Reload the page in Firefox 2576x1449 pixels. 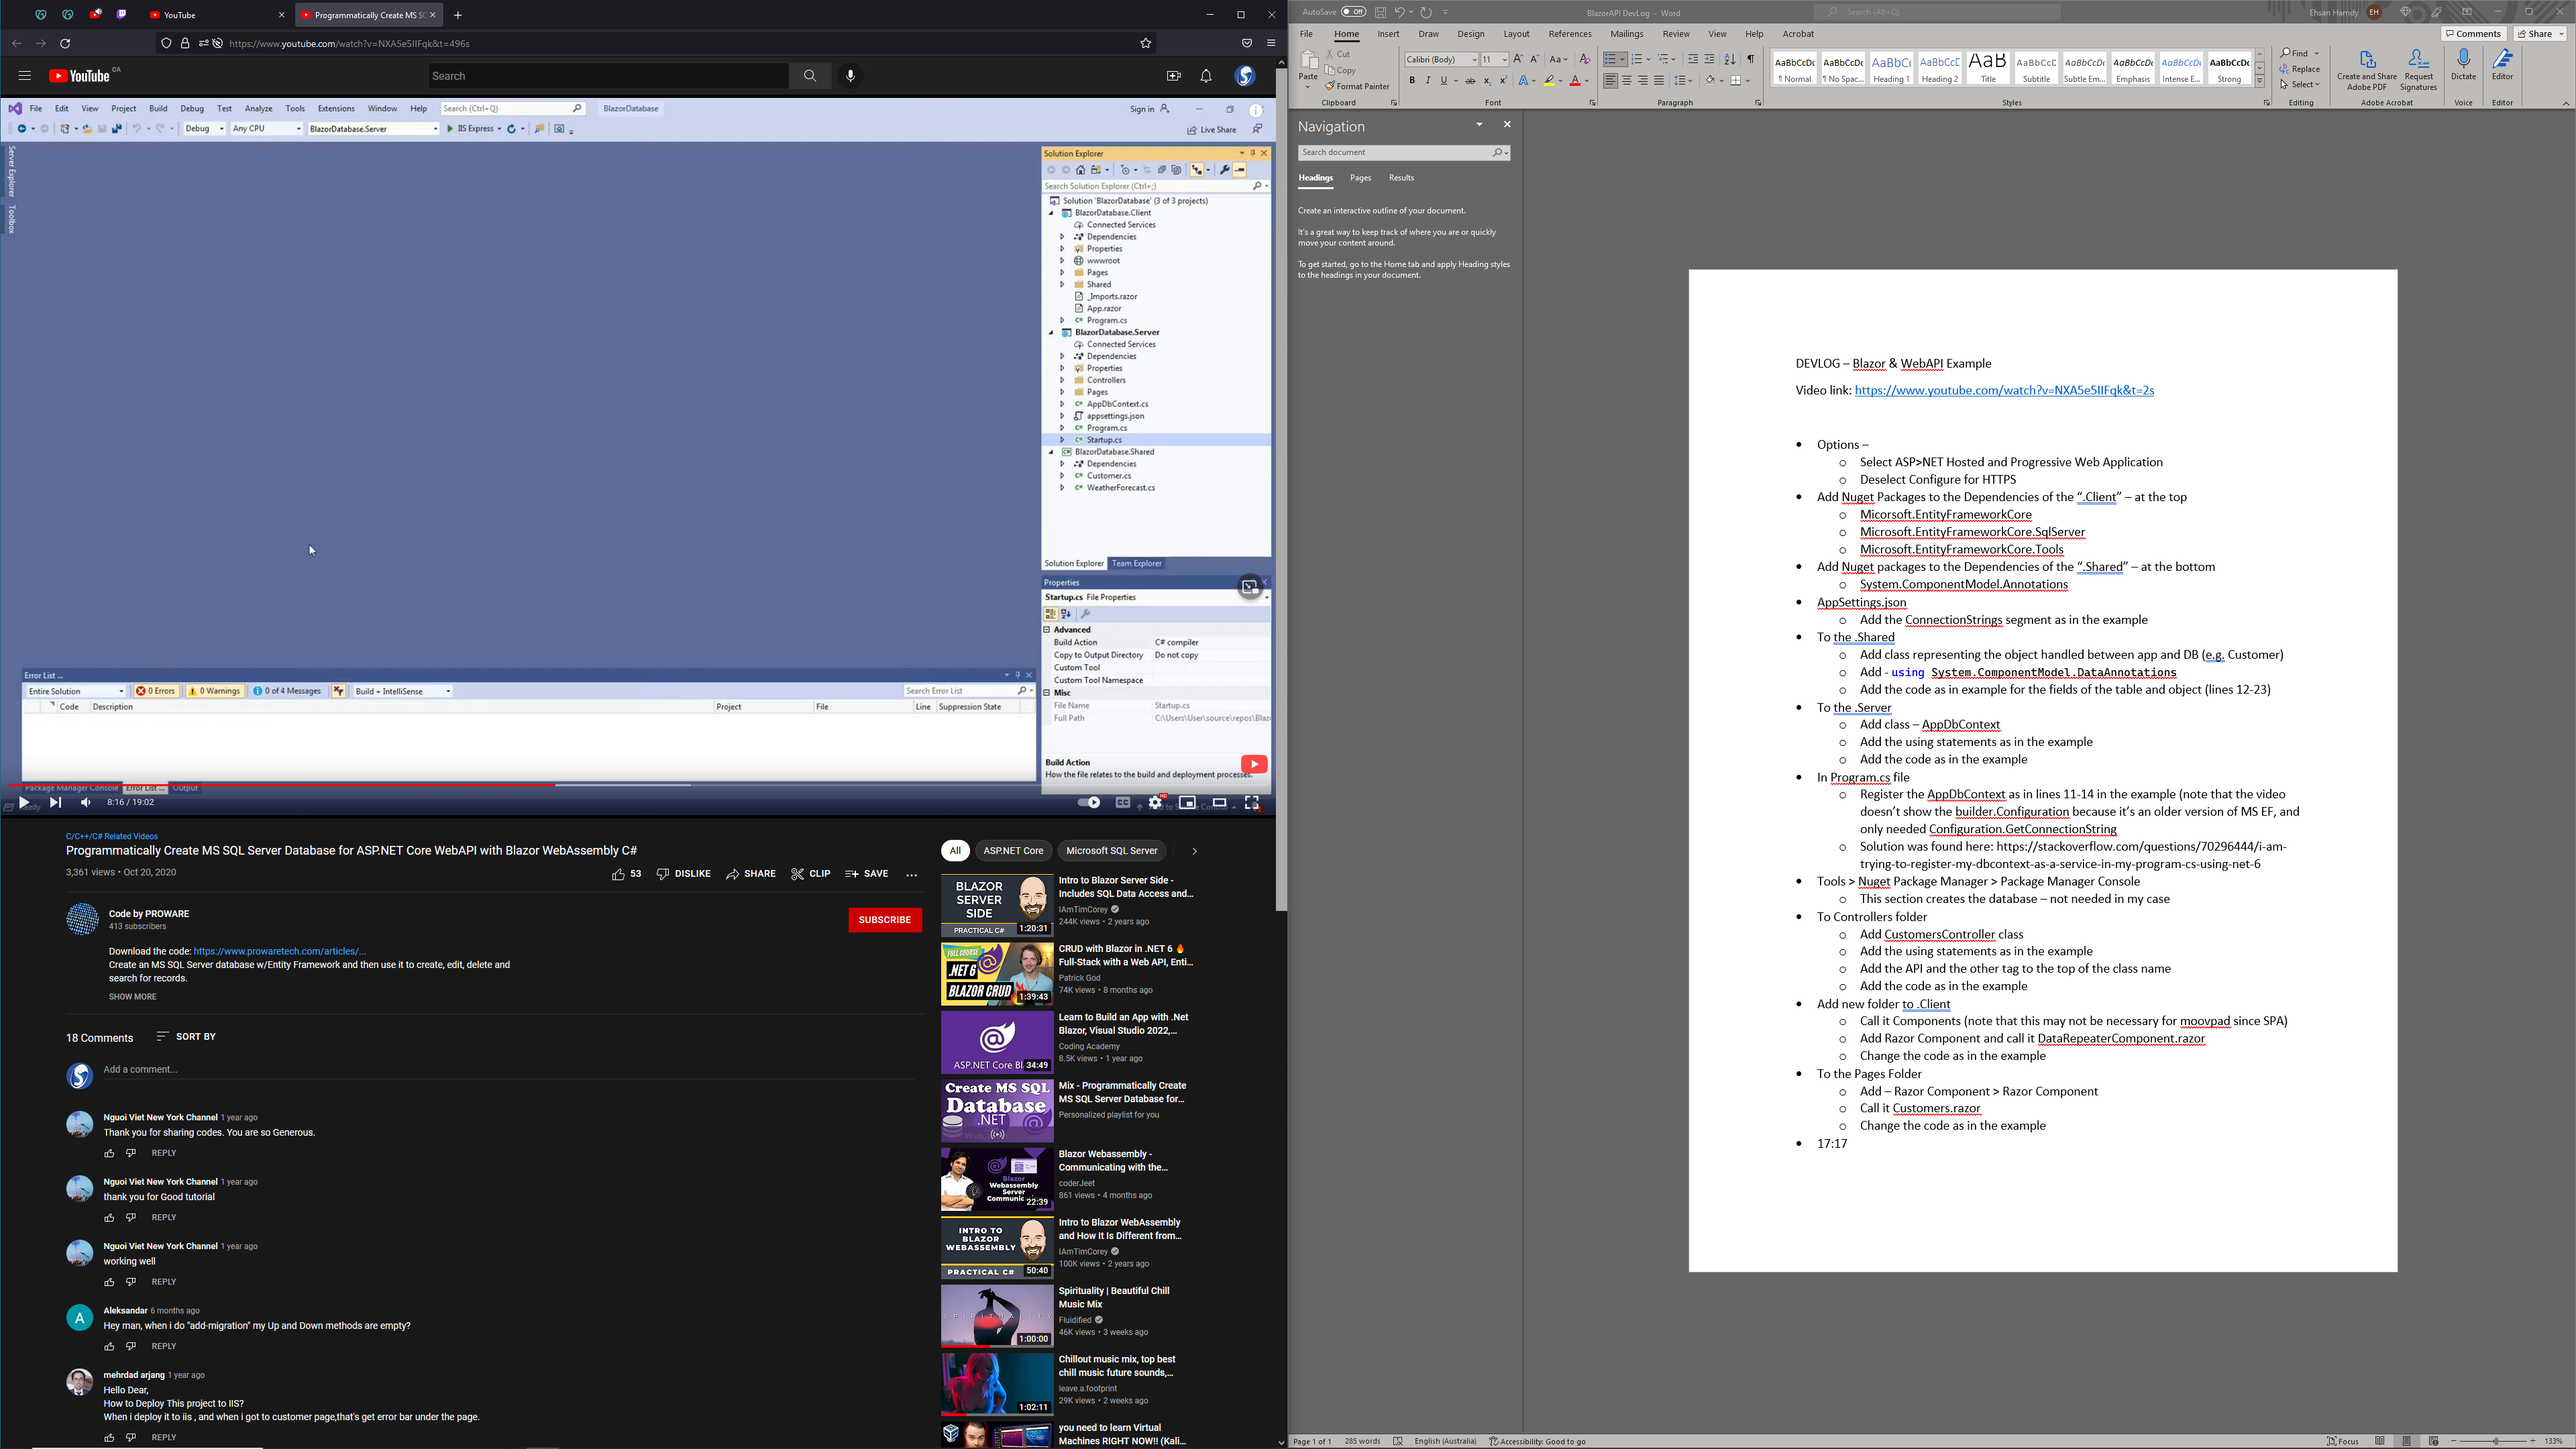(65, 43)
